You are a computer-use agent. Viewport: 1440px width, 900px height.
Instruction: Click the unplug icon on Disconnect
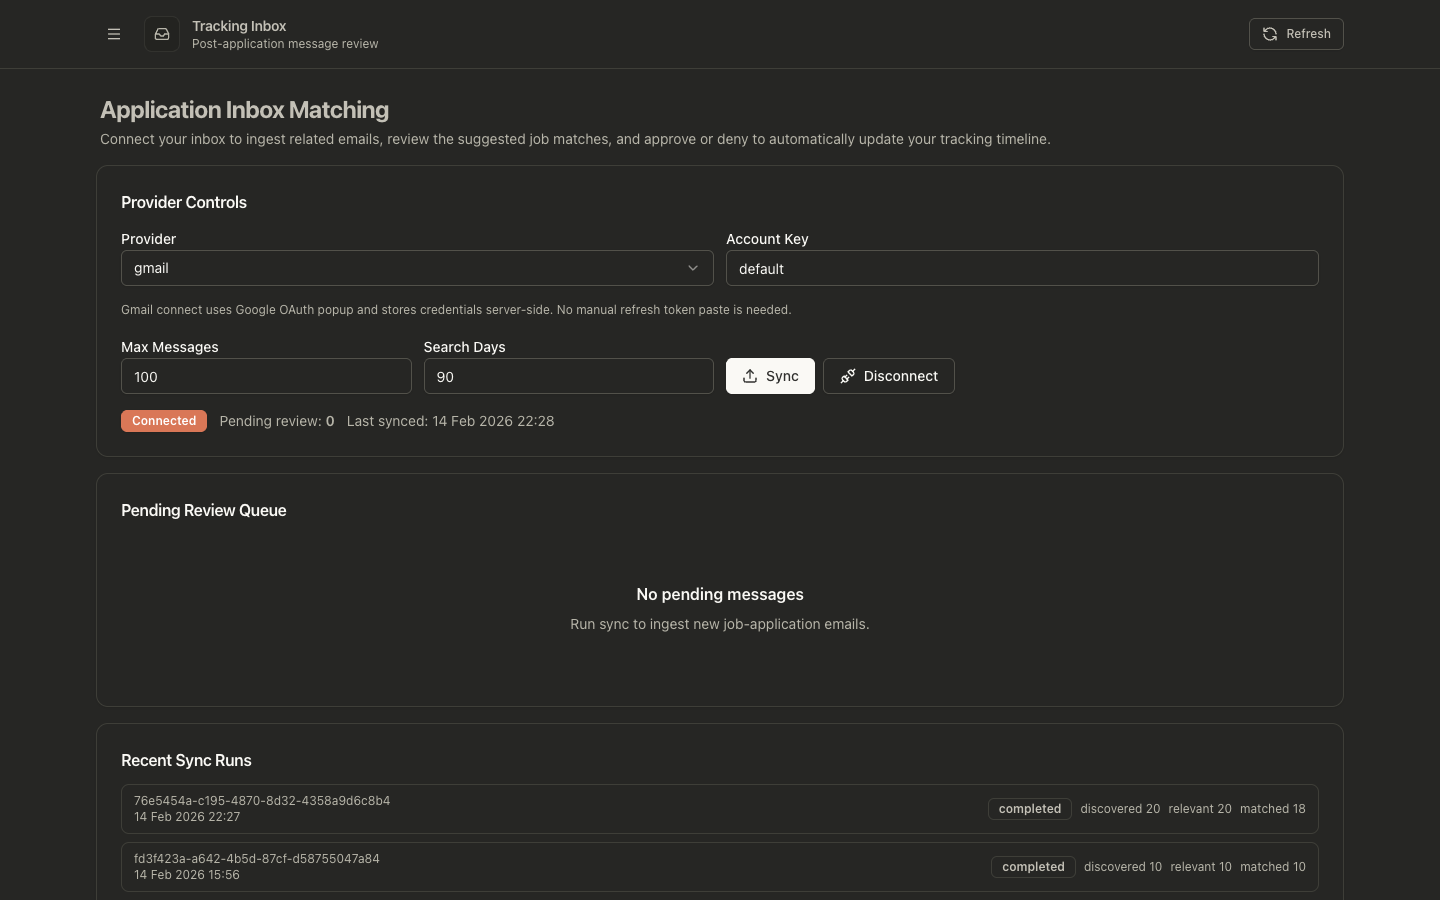click(x=848, y=376)
